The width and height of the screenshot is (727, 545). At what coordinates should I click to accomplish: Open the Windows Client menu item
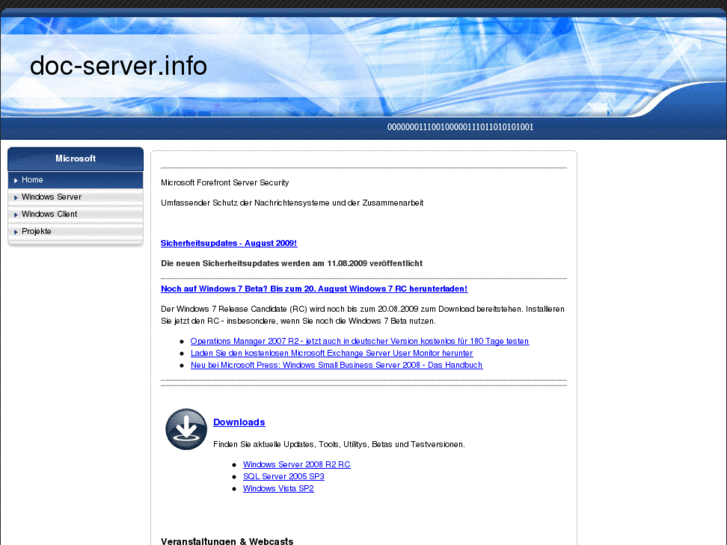pyautogui.click(x=76, y=214)
